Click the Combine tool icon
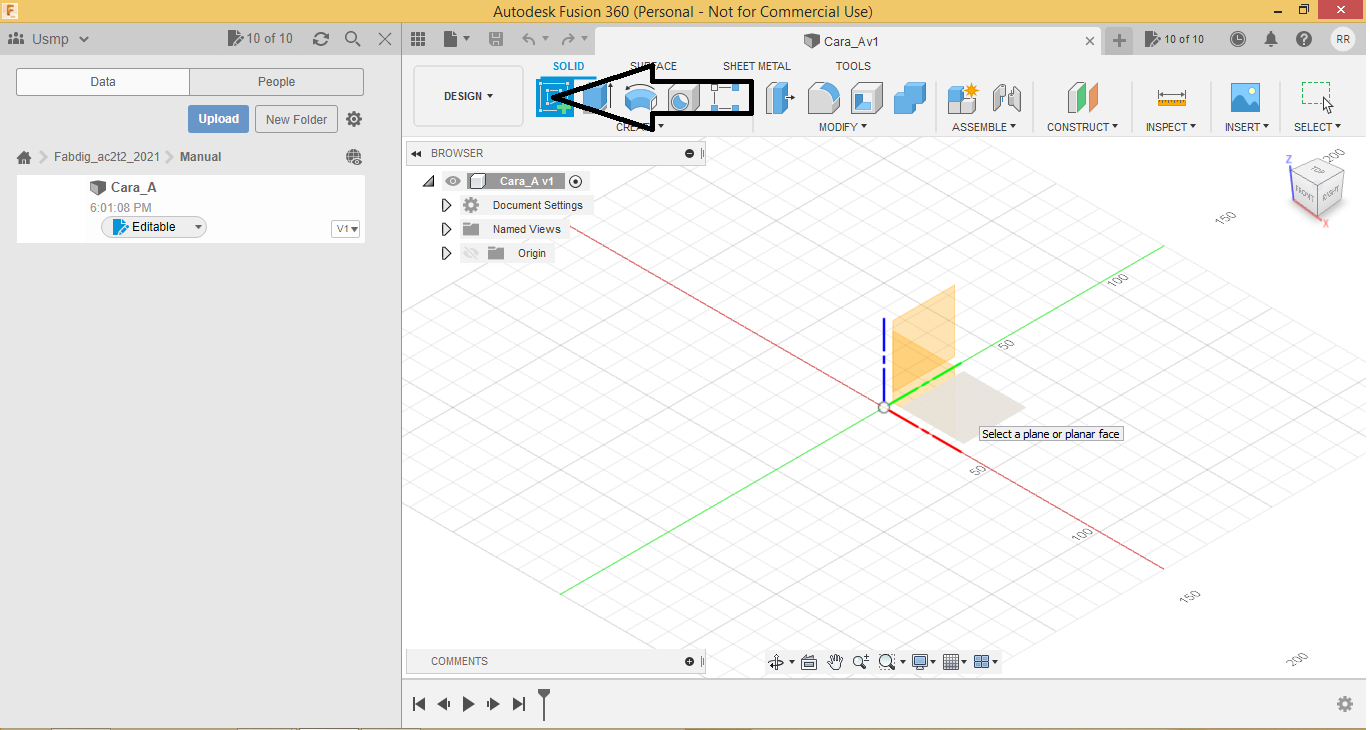The height and width of the screenshot is (730, 1370). [909, 98]
